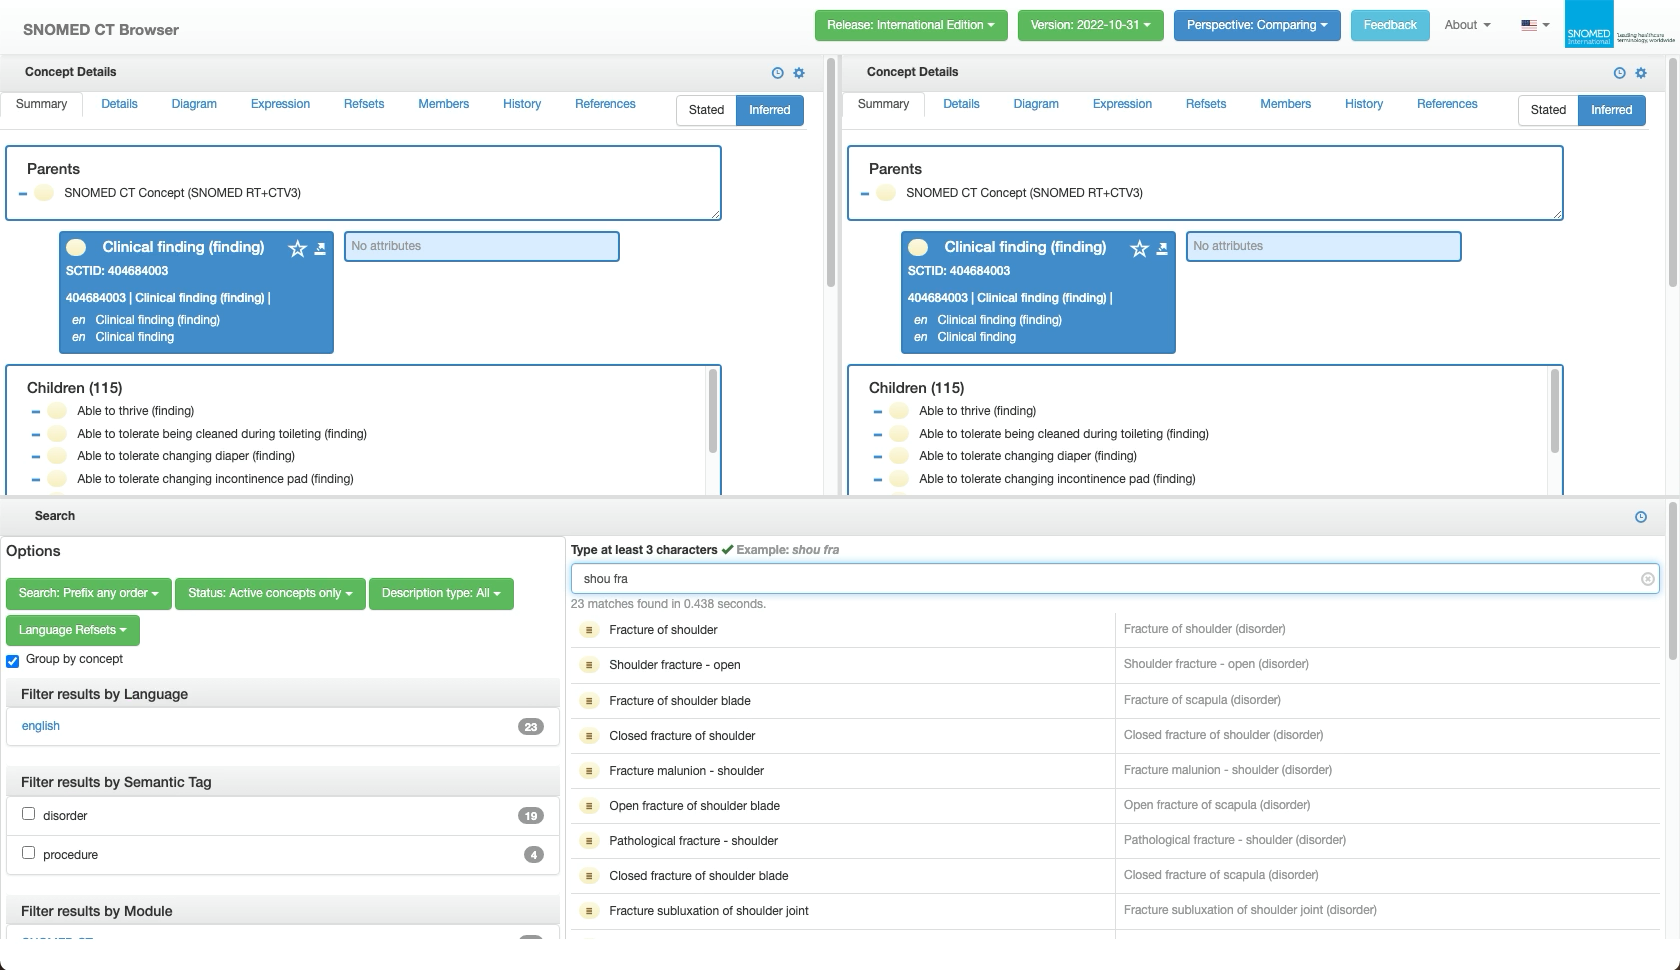This screenshot has width=1680, height=970.
Task: Open the References tab in right panel
Action: pyautogui.click(x=1447, y=104)
